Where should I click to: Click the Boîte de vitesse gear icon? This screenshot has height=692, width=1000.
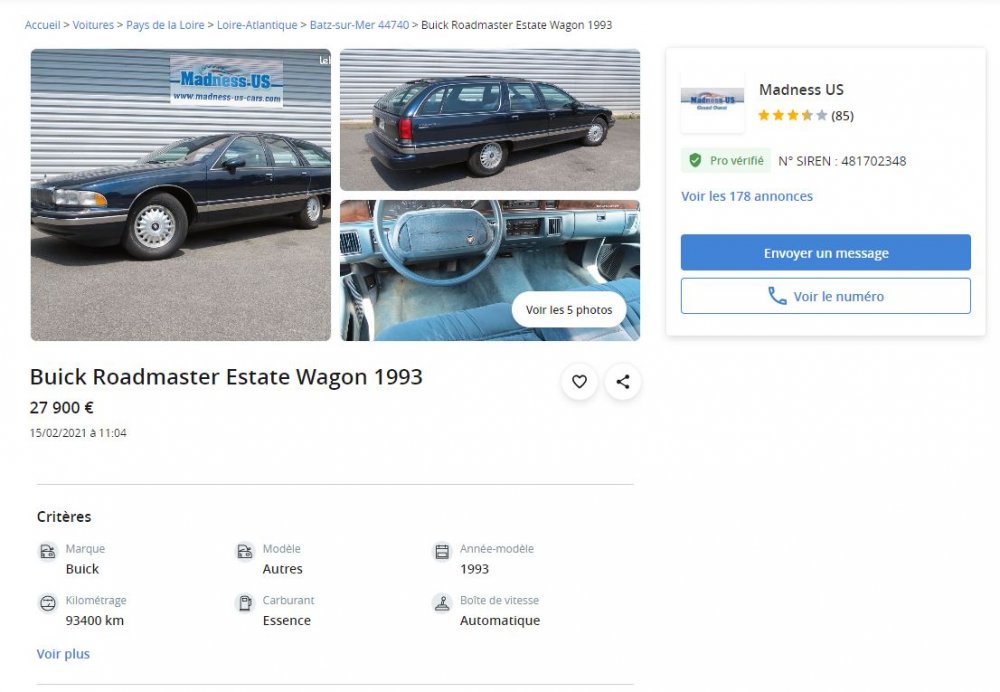click(x=442, y=603)
